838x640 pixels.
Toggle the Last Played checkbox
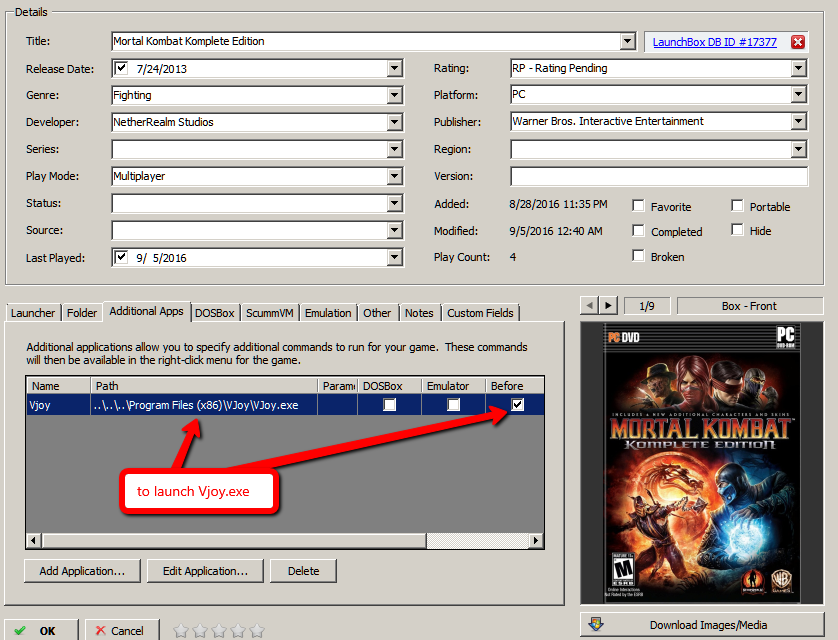pyautogui.click(x=121, y=257)
